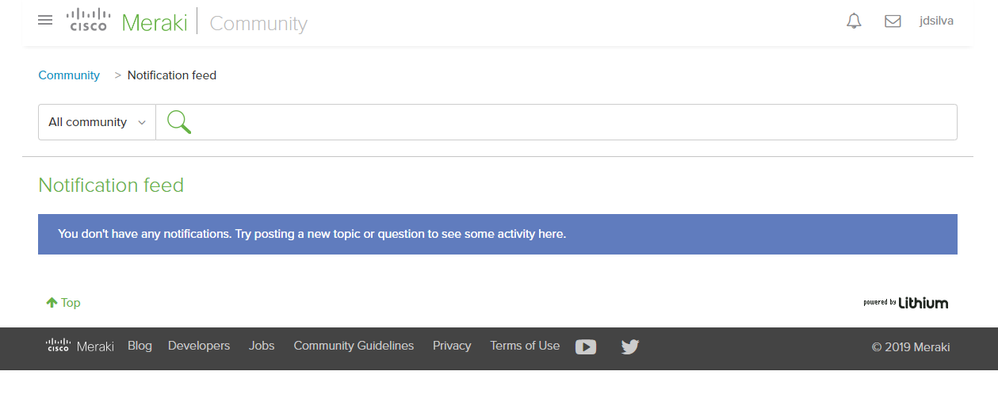Open the YouTube icon in footer
998x402 pixels.
pos(586,347)
